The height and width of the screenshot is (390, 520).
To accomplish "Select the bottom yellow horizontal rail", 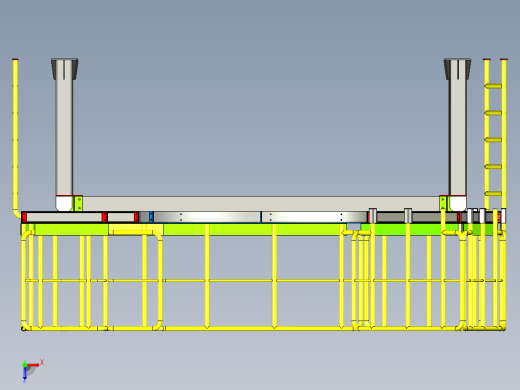I will pyautogui.click(x=263, y=328).
